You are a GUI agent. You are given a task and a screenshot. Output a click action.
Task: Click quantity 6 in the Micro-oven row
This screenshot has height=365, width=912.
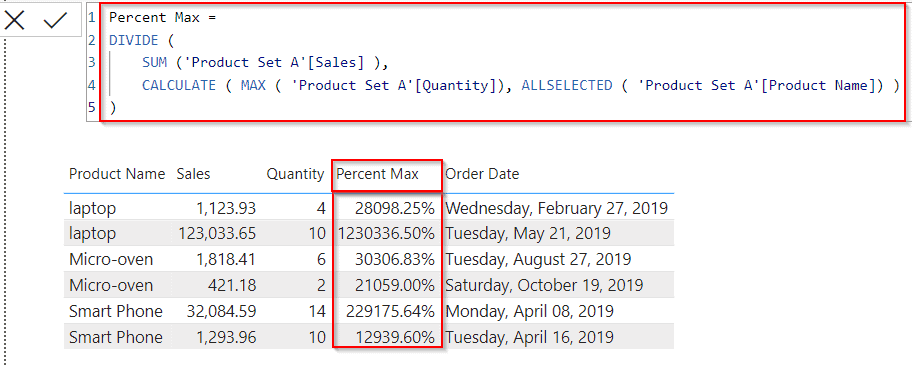(321, 259)
